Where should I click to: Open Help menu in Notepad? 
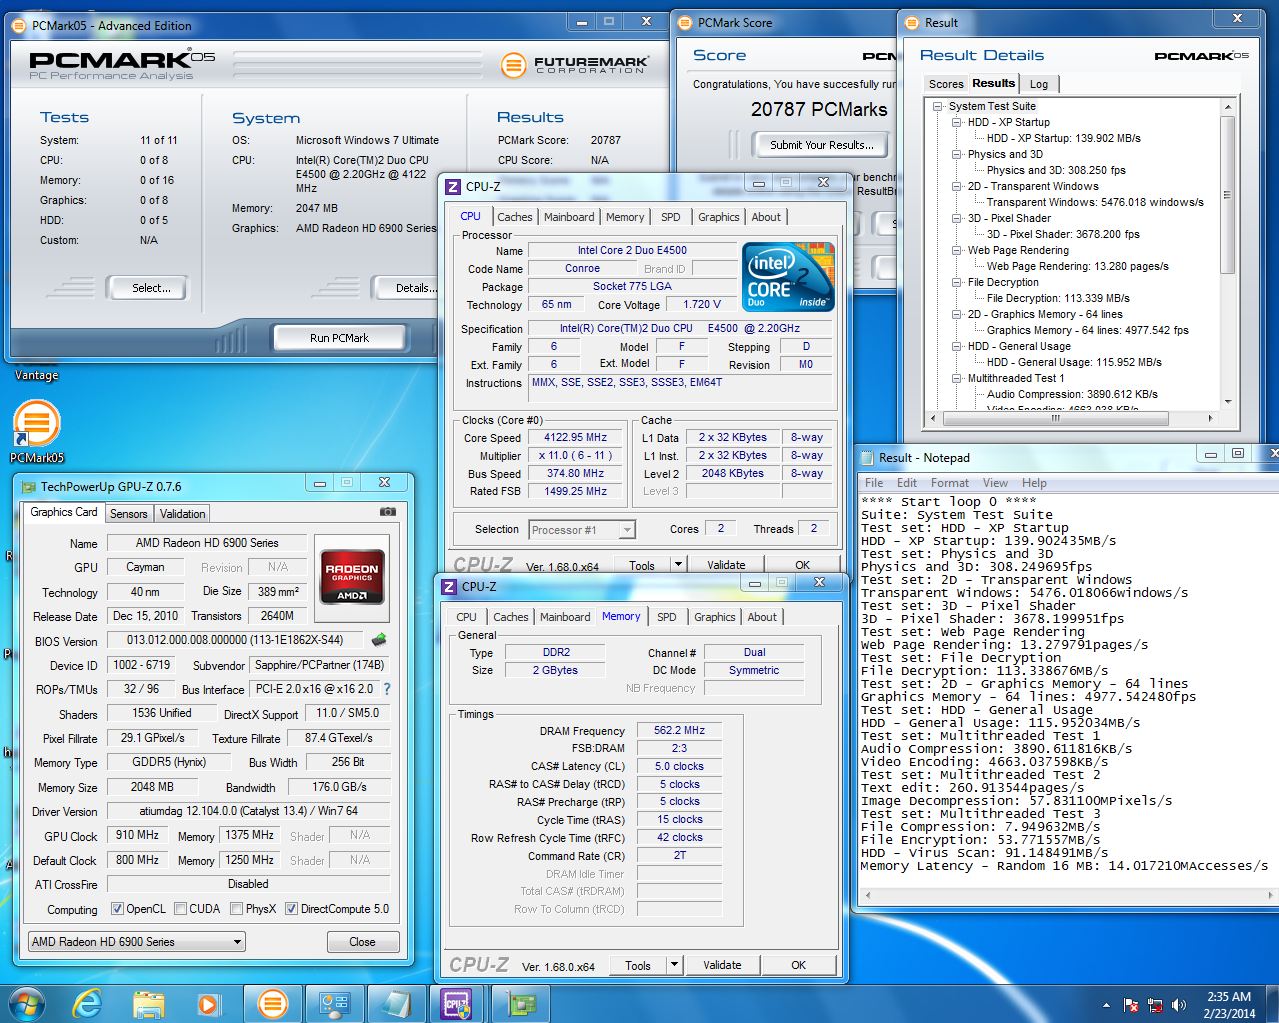tap(1034, 483)
